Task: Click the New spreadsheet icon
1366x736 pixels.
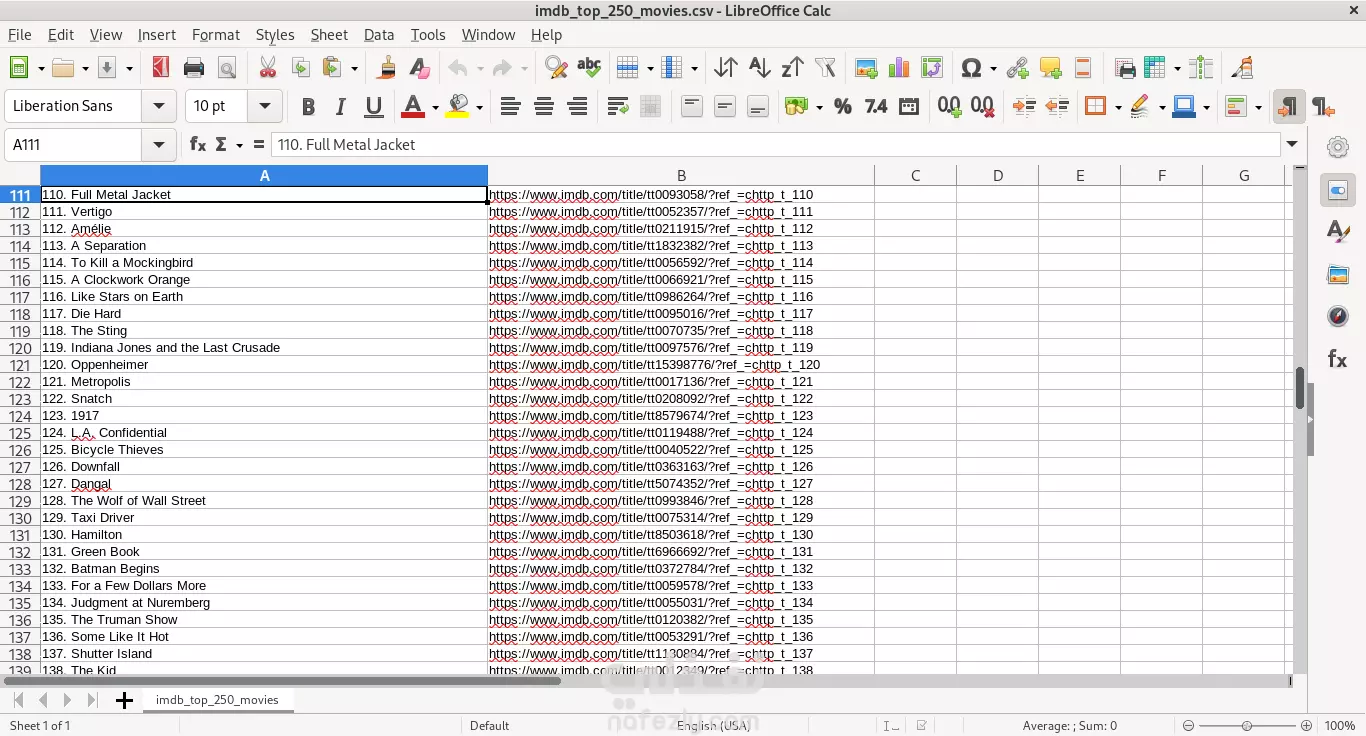Action: click(x=18, y=68)
